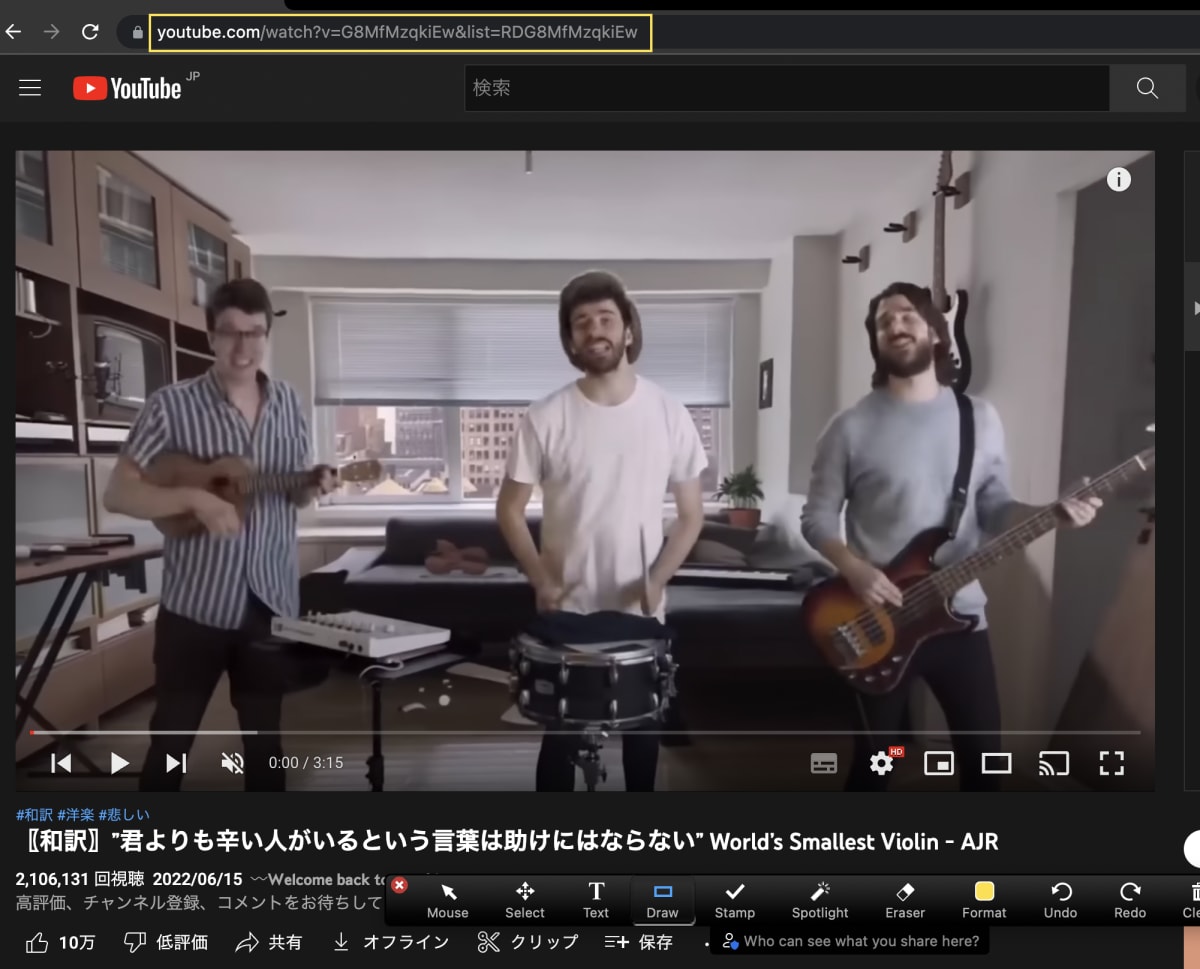Switch to theater mode

pyautogui.click(x=996, y=764)
